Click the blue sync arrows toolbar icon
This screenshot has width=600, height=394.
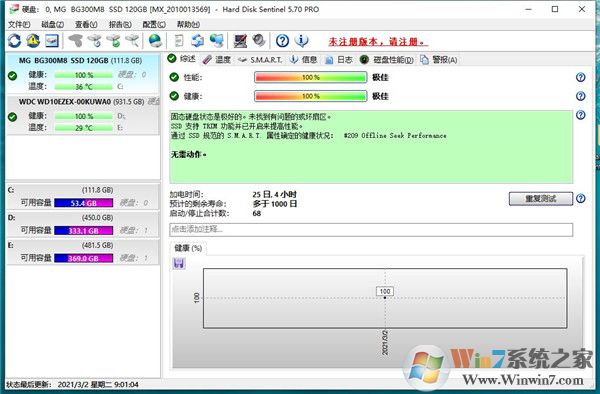coord(197,41)
